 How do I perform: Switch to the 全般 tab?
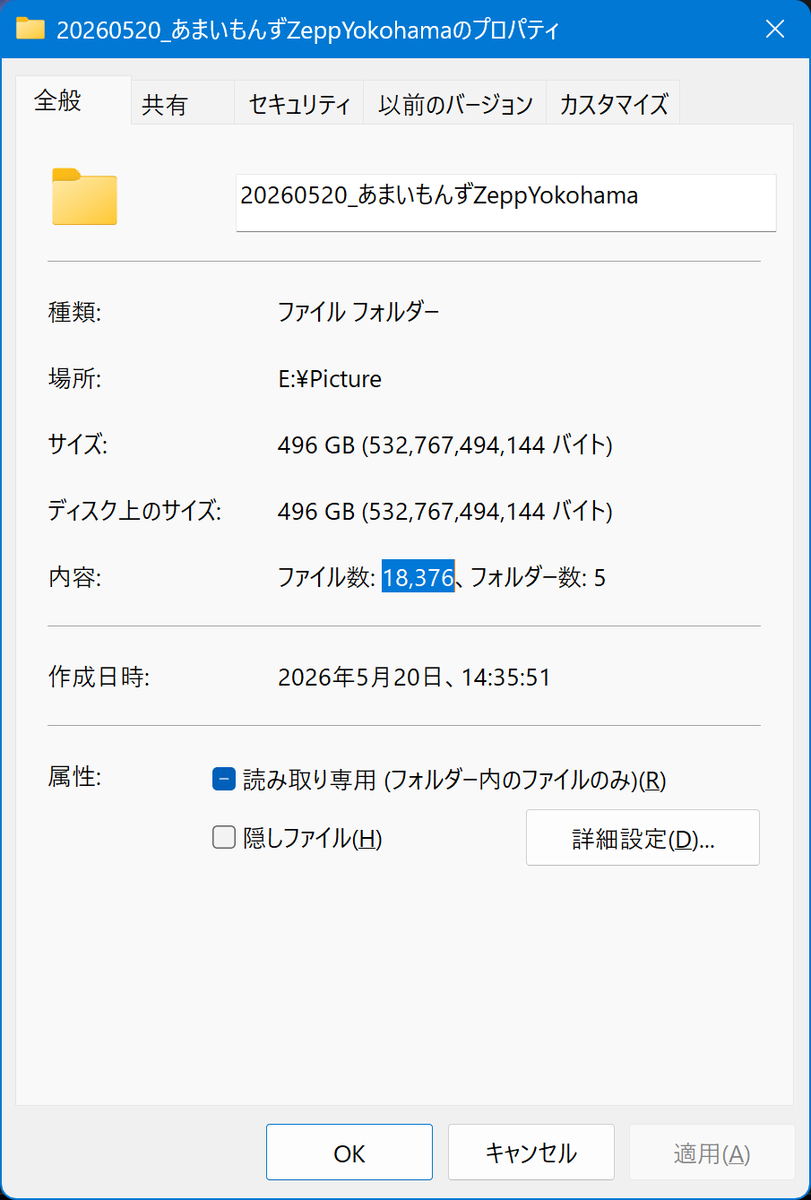pos(73,100)
